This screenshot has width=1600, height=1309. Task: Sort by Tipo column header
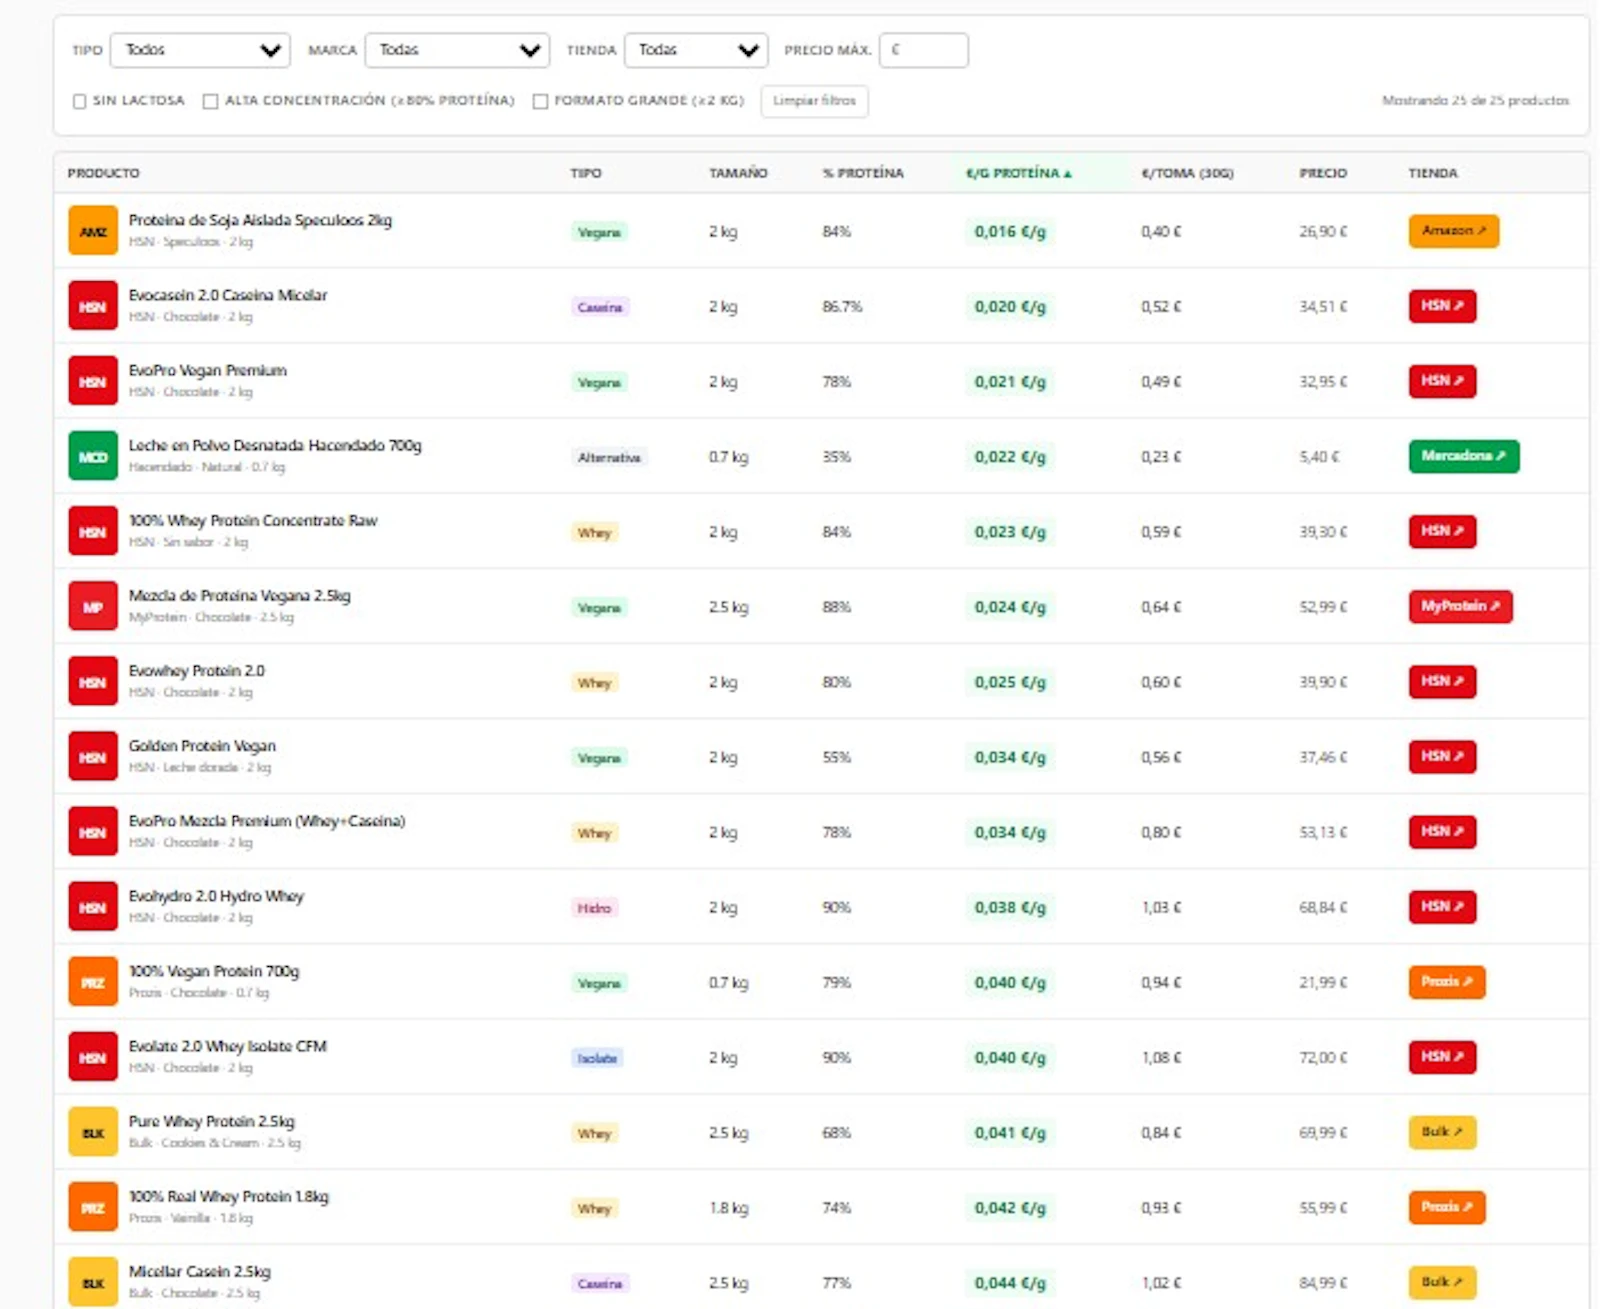point(586,173)
